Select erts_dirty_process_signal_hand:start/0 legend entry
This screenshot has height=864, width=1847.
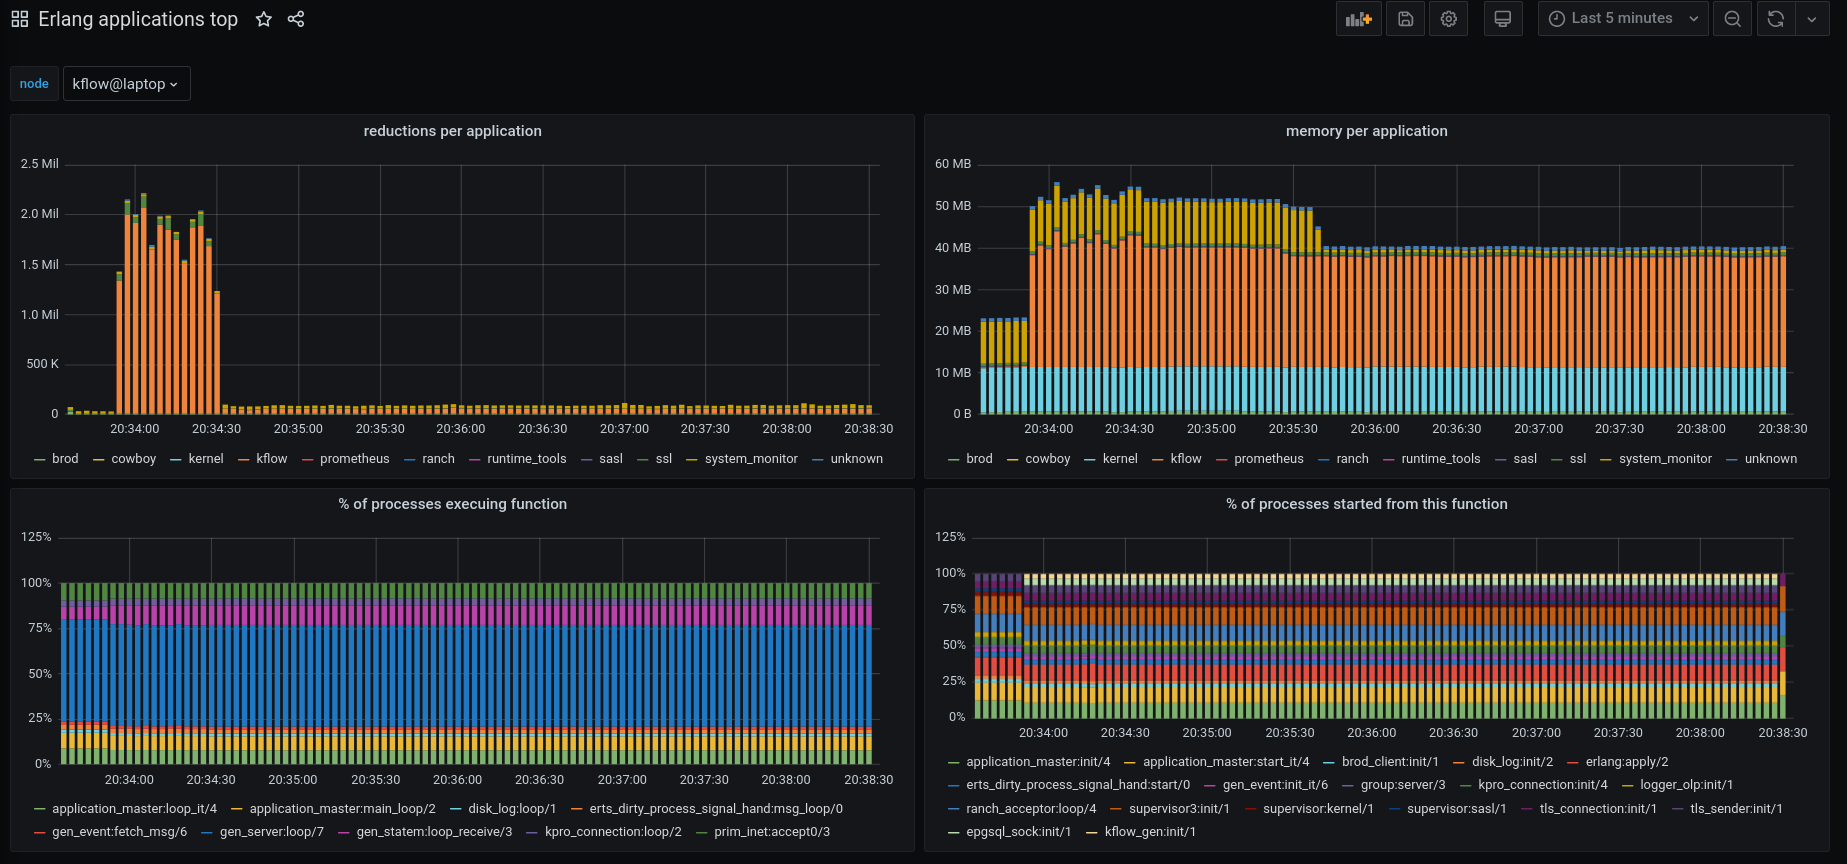click(x=1078, y=785)
